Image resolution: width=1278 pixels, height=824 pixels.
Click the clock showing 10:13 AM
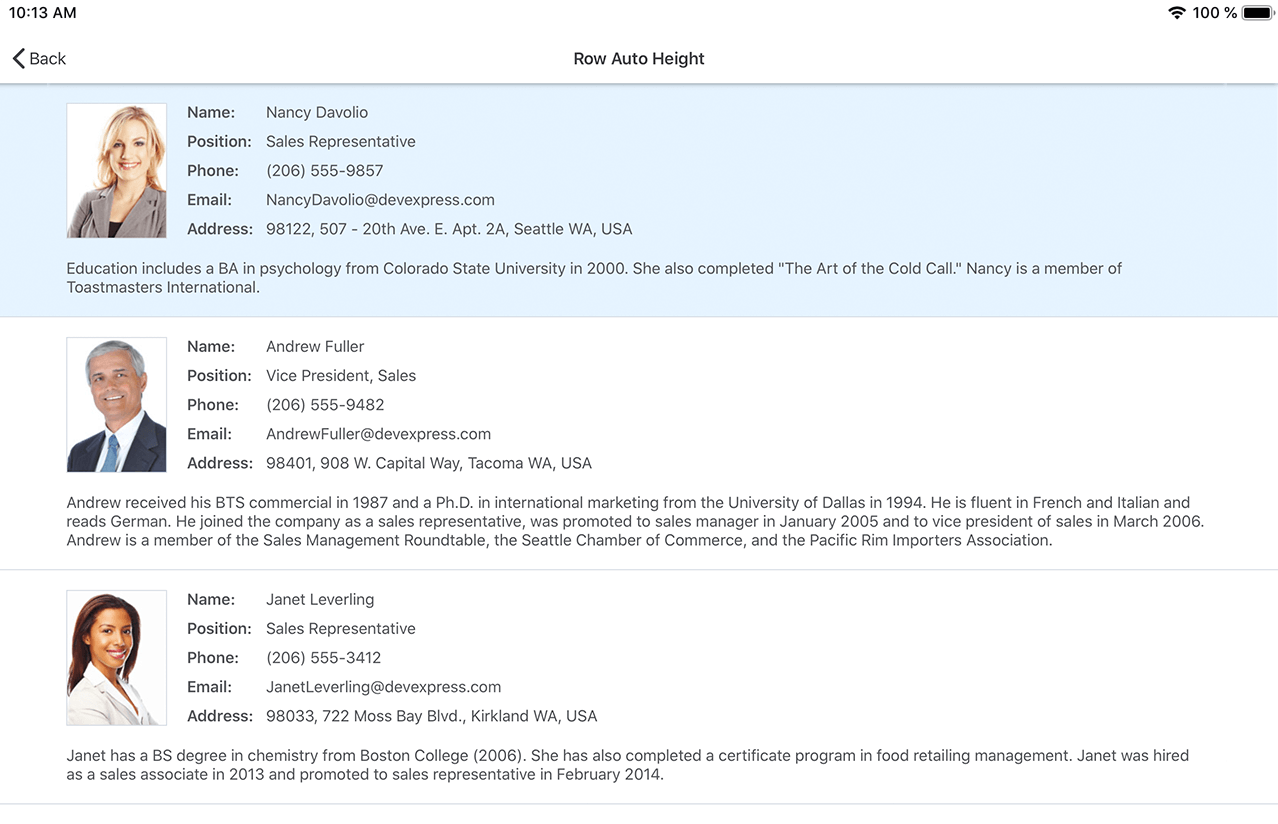[x=43, y=13]
